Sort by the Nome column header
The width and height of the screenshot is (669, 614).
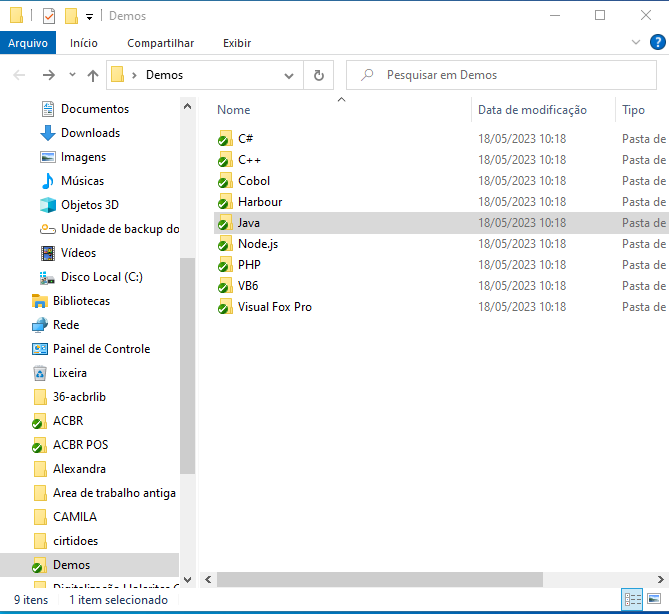(x=233, y=110)
